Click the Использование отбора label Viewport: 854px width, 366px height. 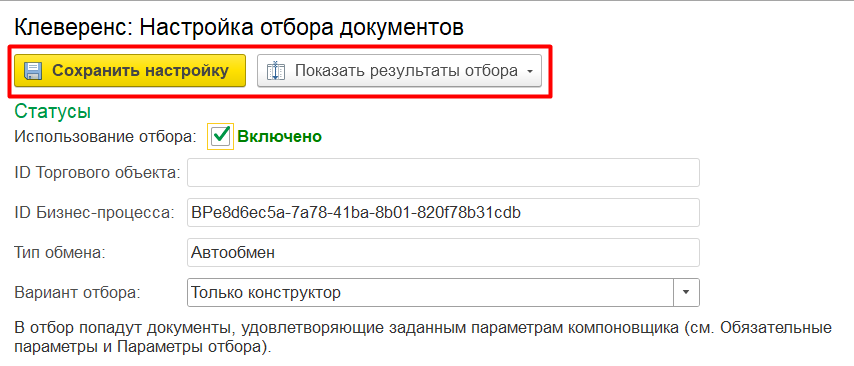(x=105, y=137)
